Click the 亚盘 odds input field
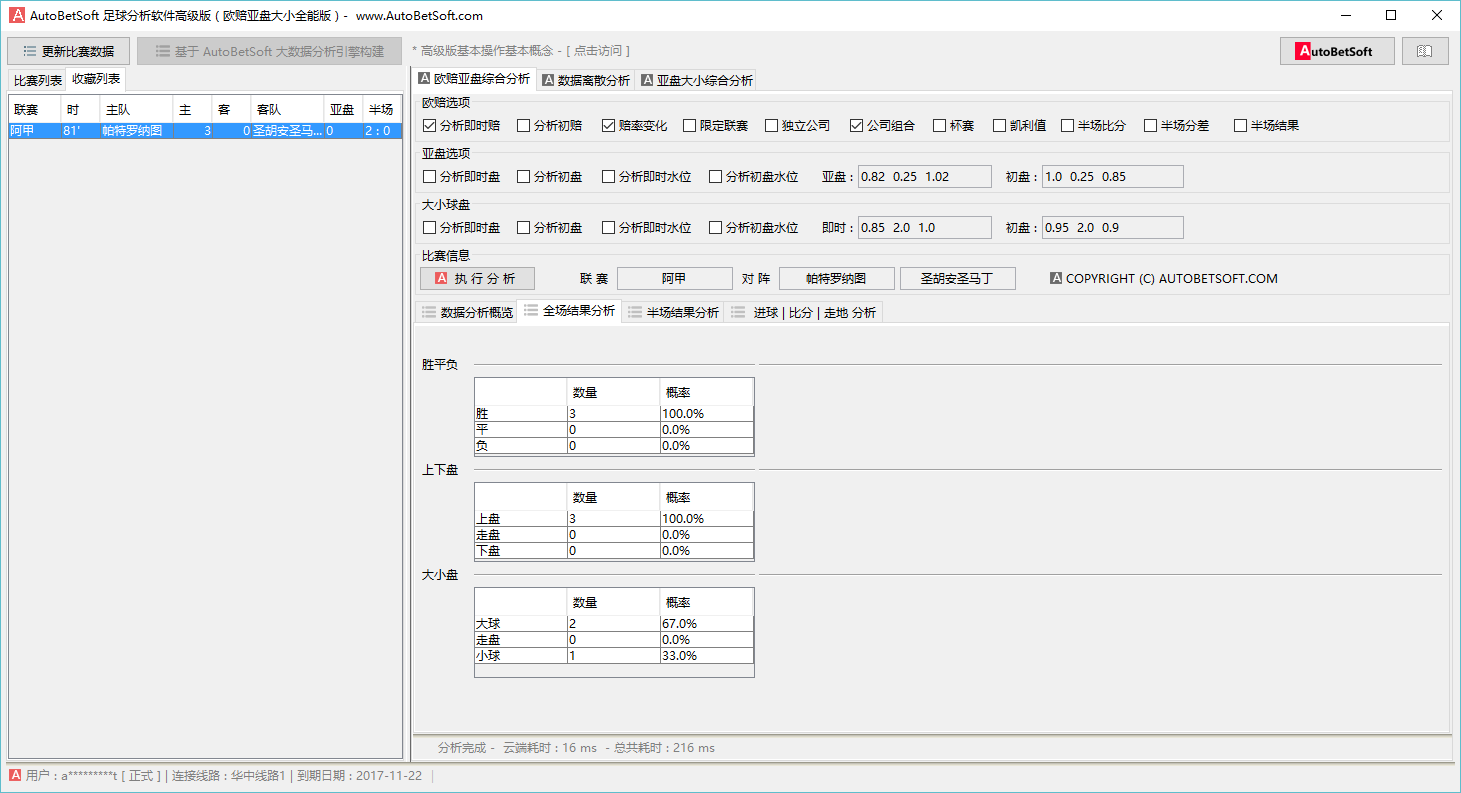 (x=924, y=177)
